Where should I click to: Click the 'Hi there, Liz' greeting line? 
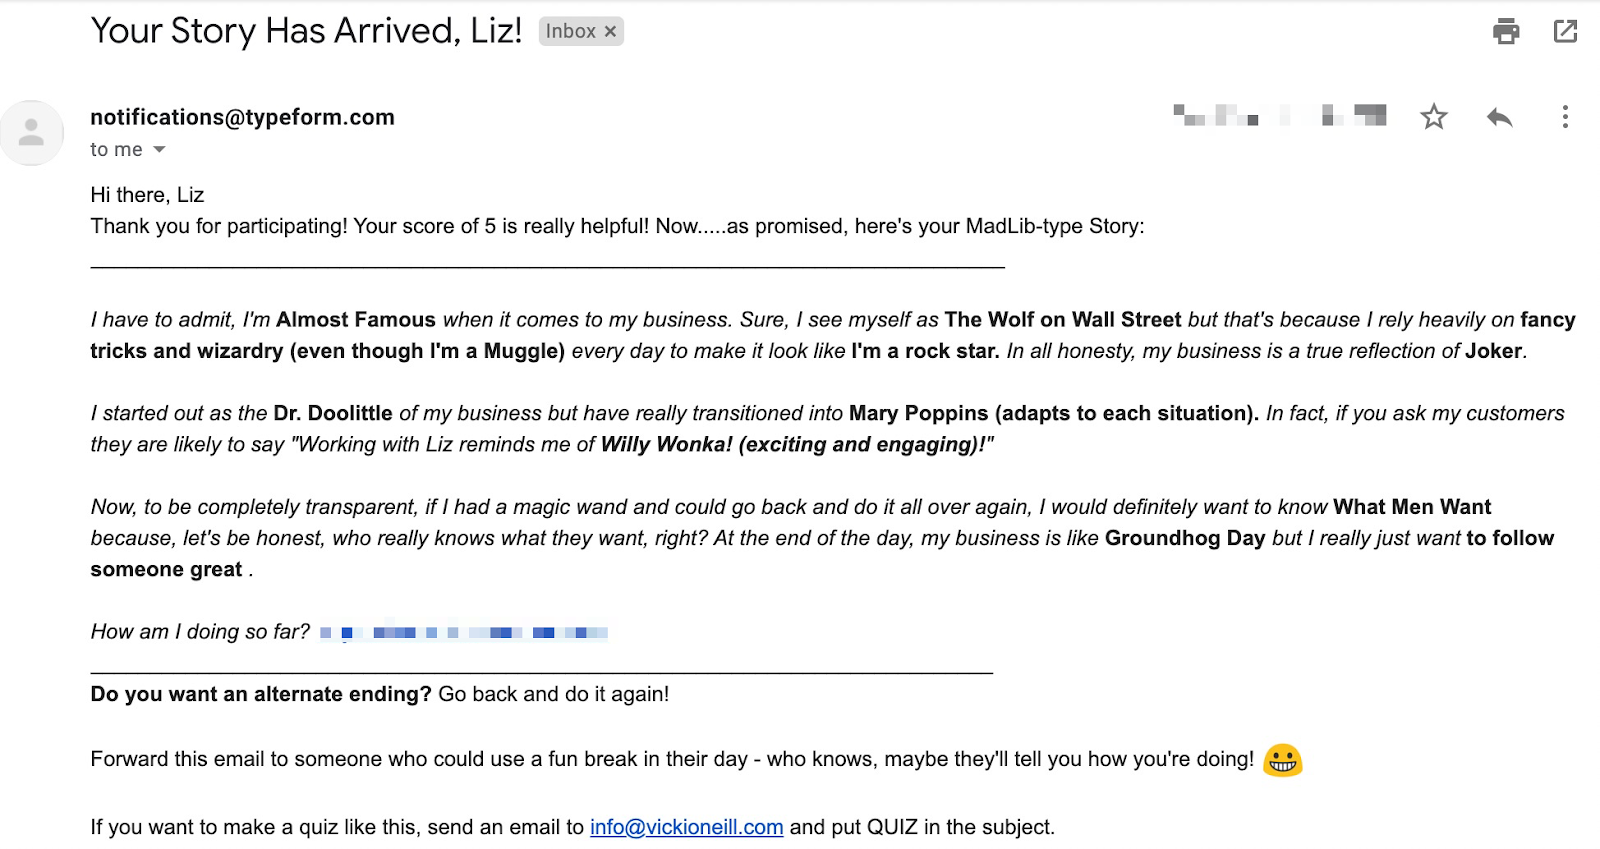coord(147,195)
